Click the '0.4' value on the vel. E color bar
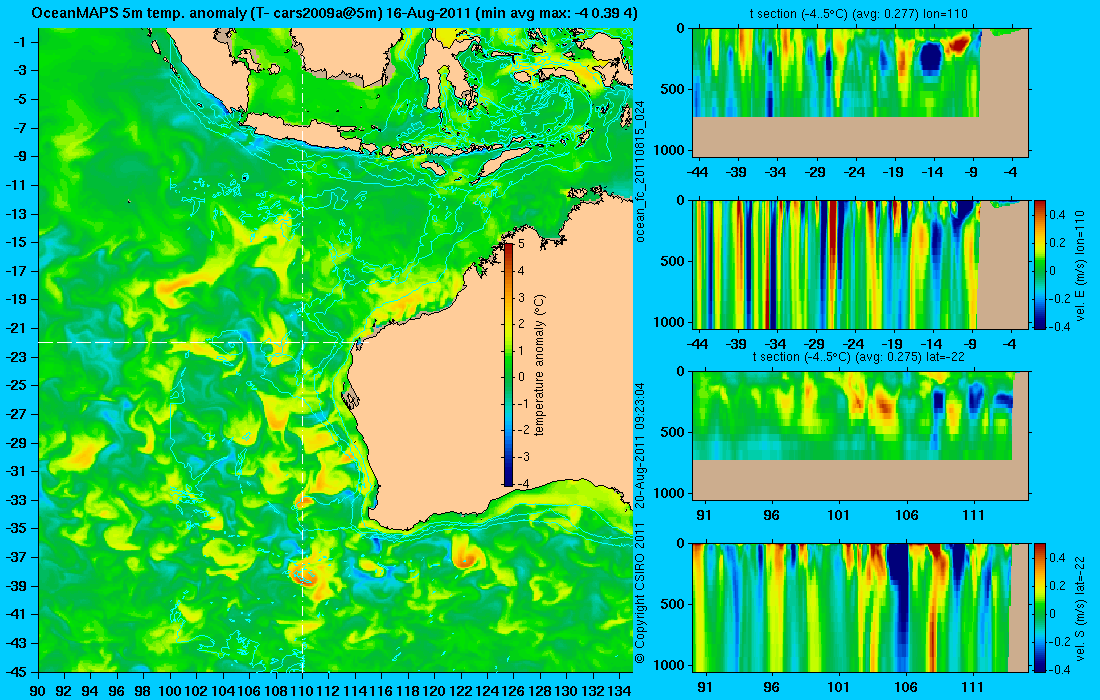Image resolution: width=1100 pixels, height=700 pixels. (x=1057, y=215)
